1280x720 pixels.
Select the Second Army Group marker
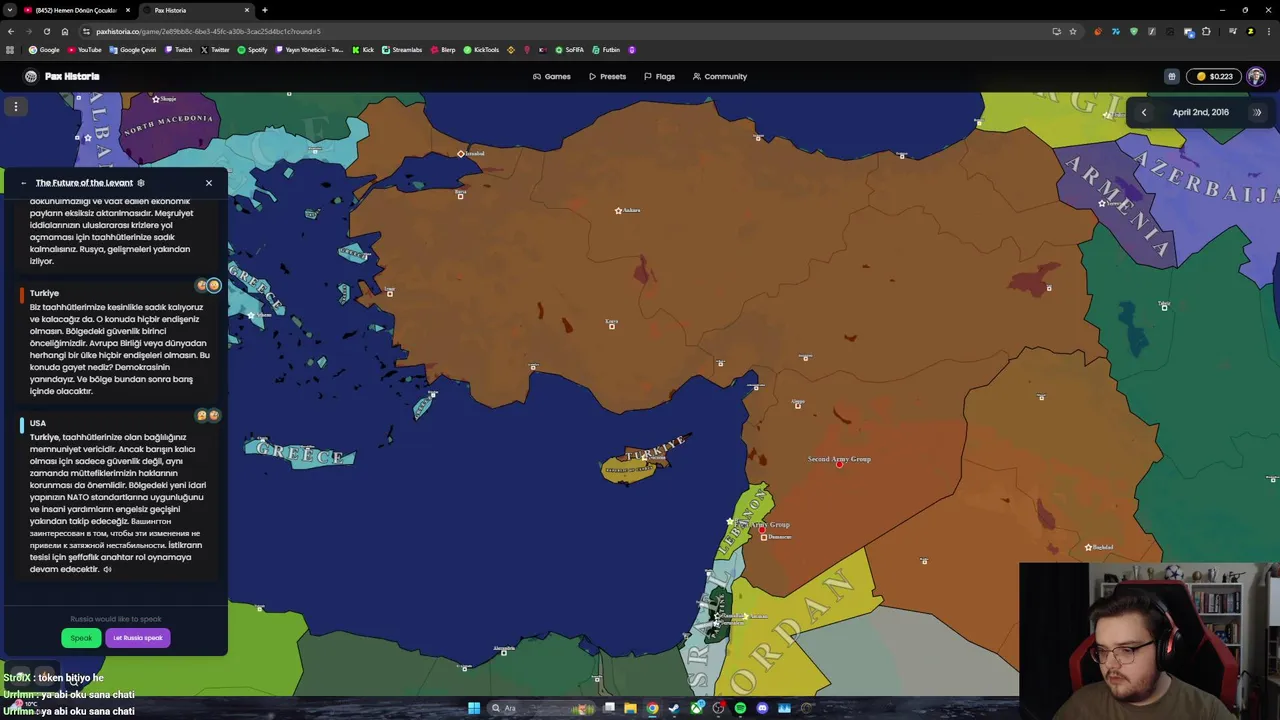[839, 464]
